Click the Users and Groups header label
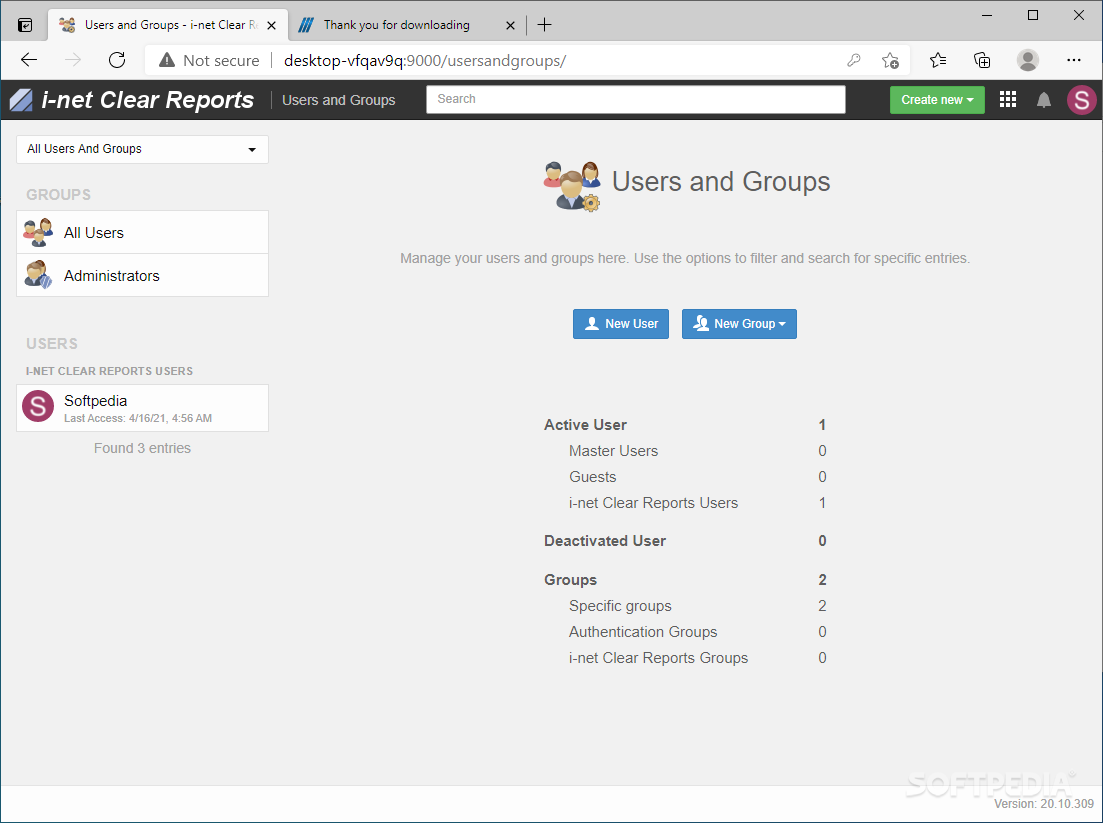This screenshot has height=823, width=1103. (x=338, y=101)
